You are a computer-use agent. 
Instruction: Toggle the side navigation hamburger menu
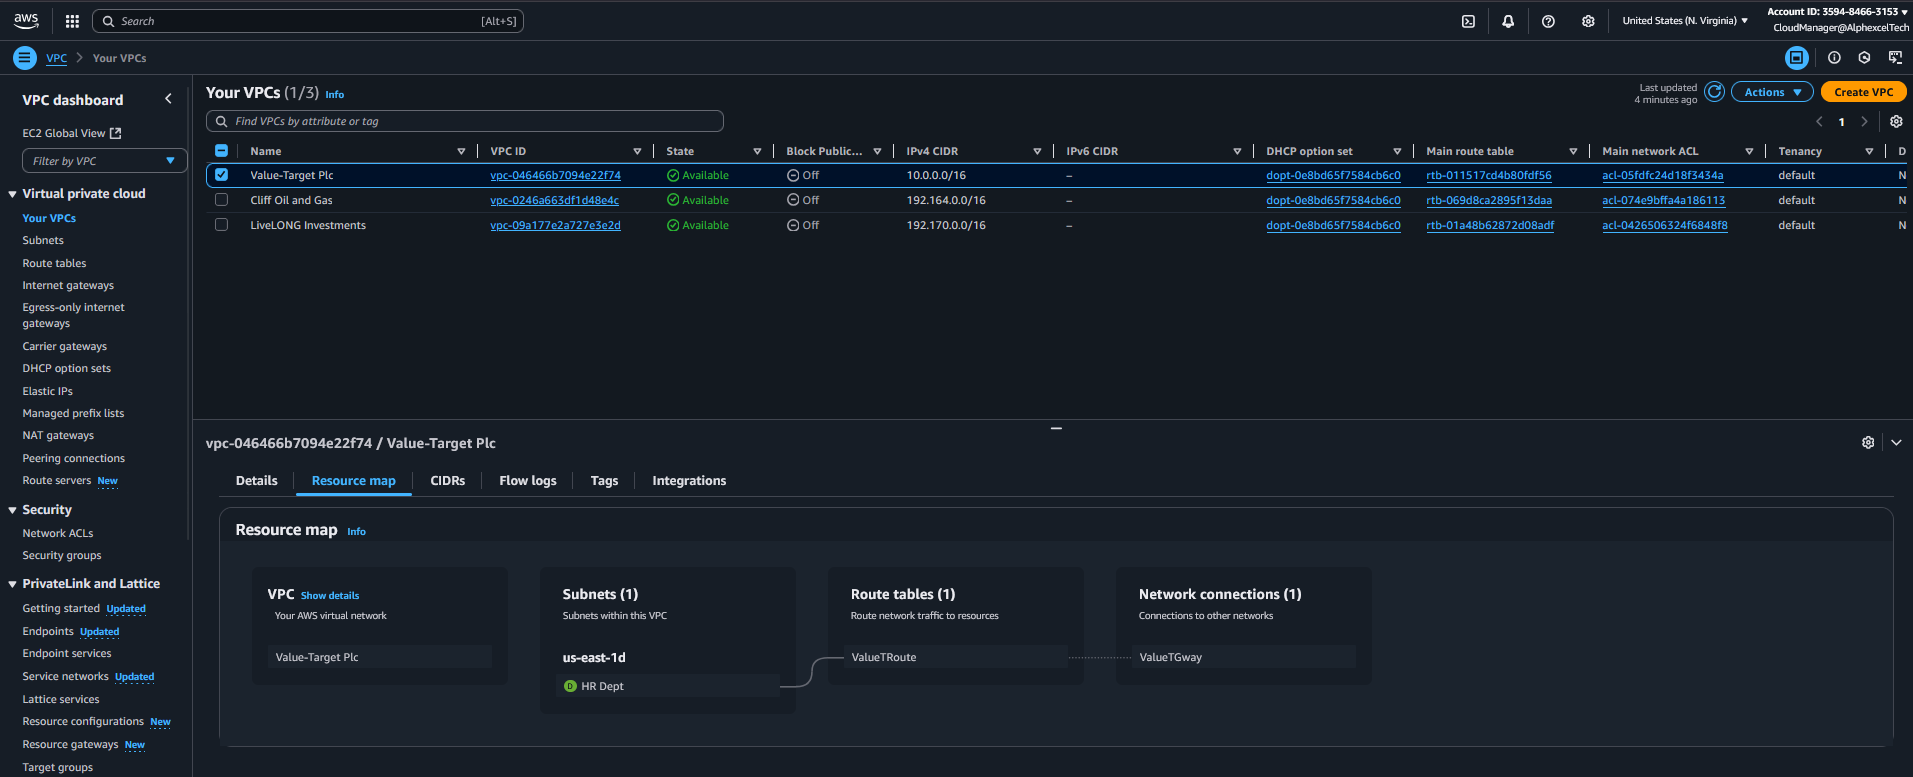pos(25,58)
